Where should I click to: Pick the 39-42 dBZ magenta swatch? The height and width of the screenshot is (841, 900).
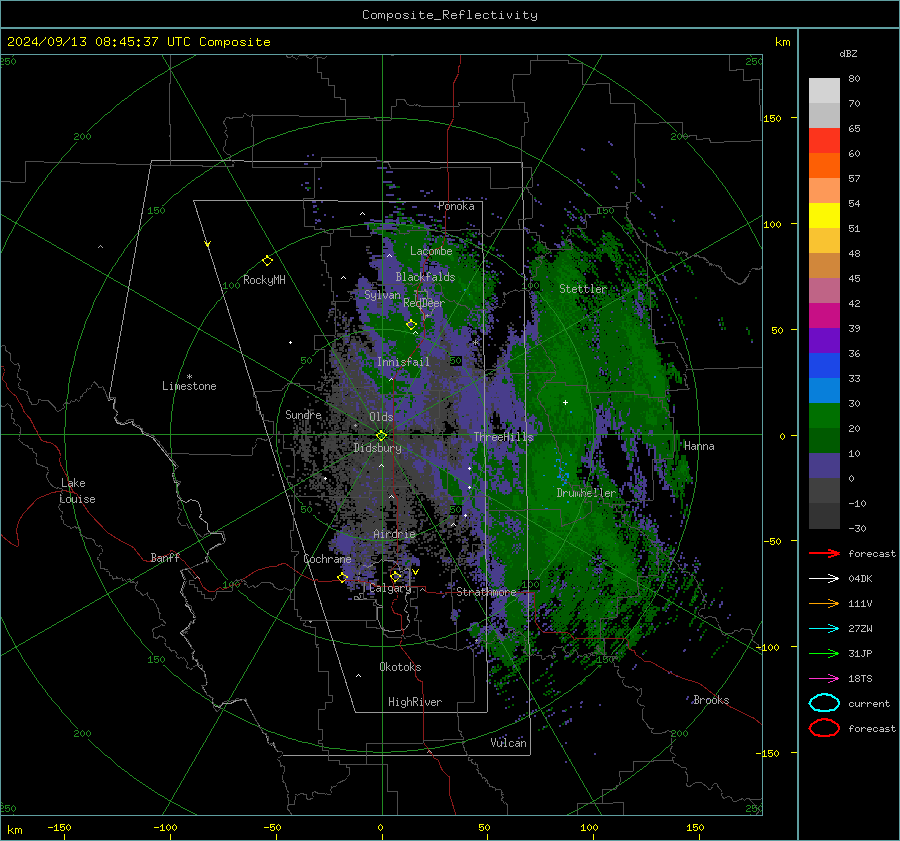[824, 315]
